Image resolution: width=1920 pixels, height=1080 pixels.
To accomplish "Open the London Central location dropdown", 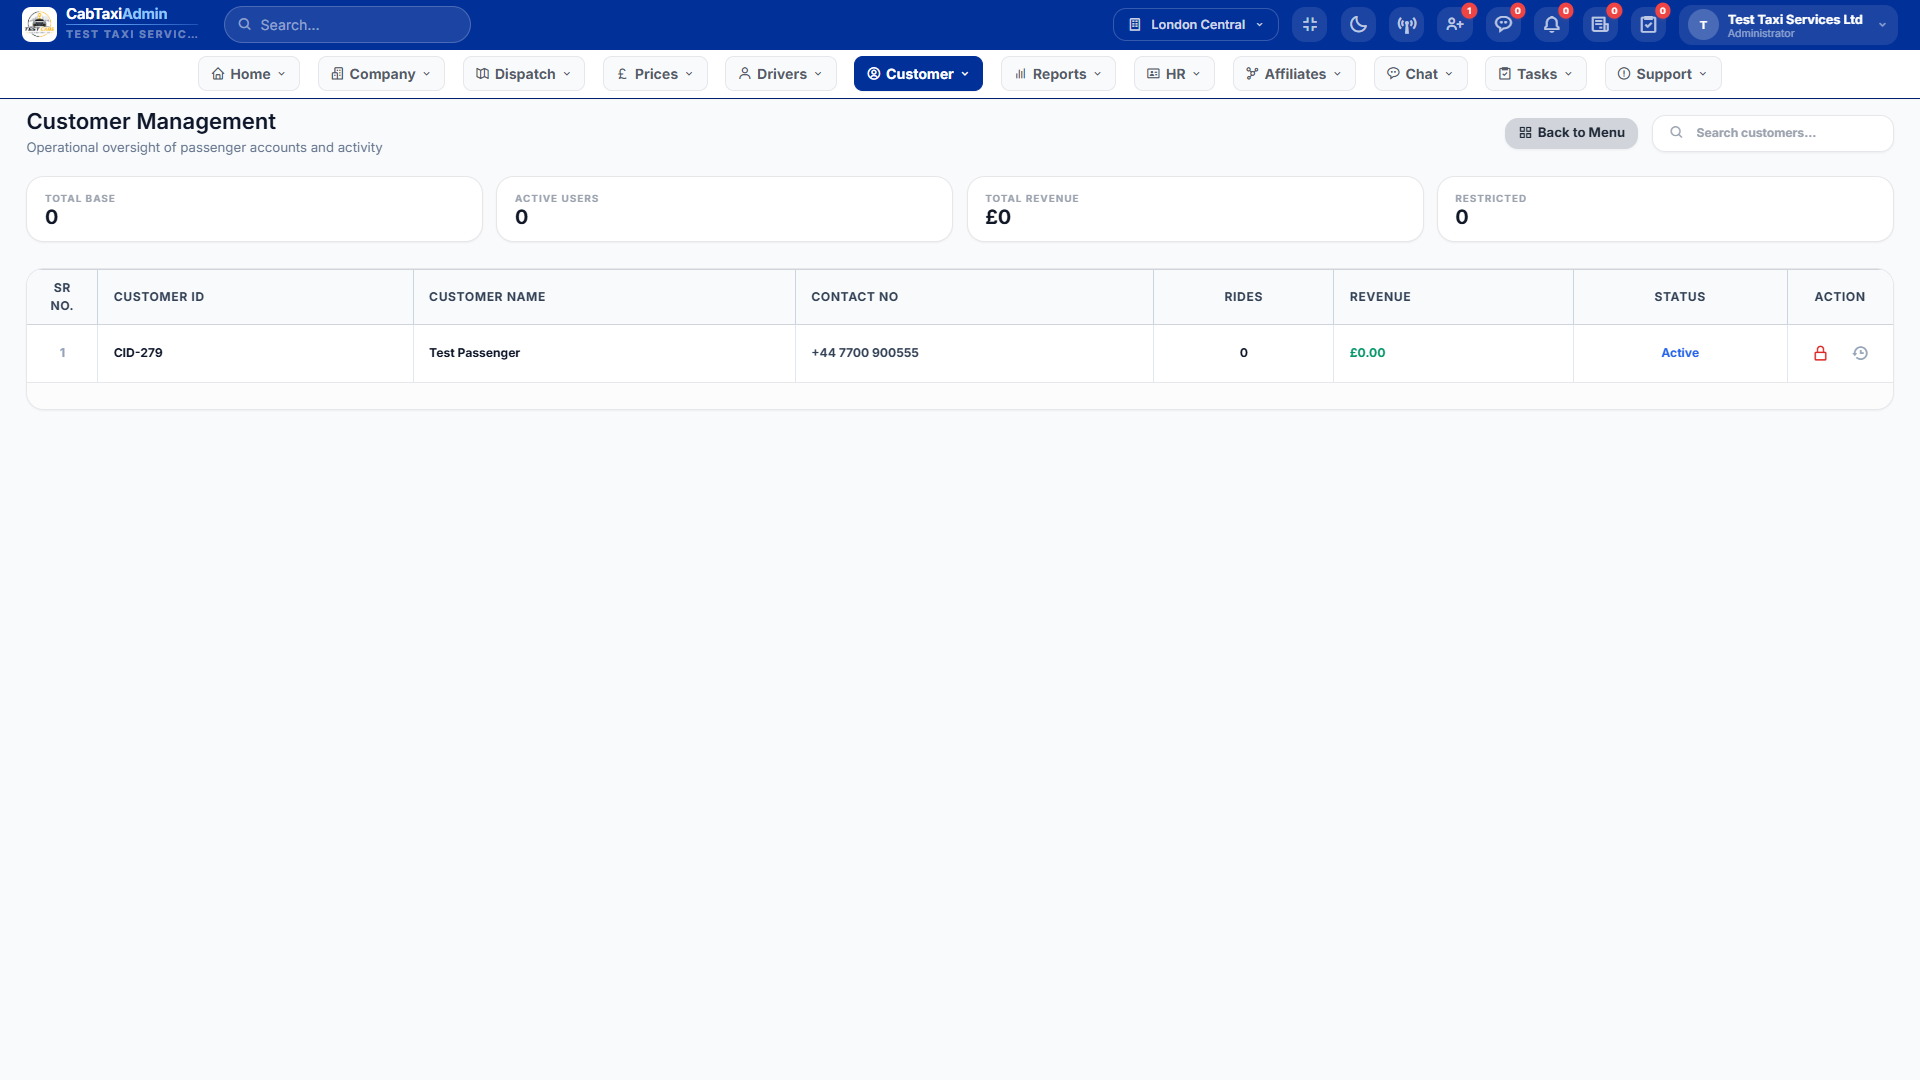I will (x=1195, y=24).
